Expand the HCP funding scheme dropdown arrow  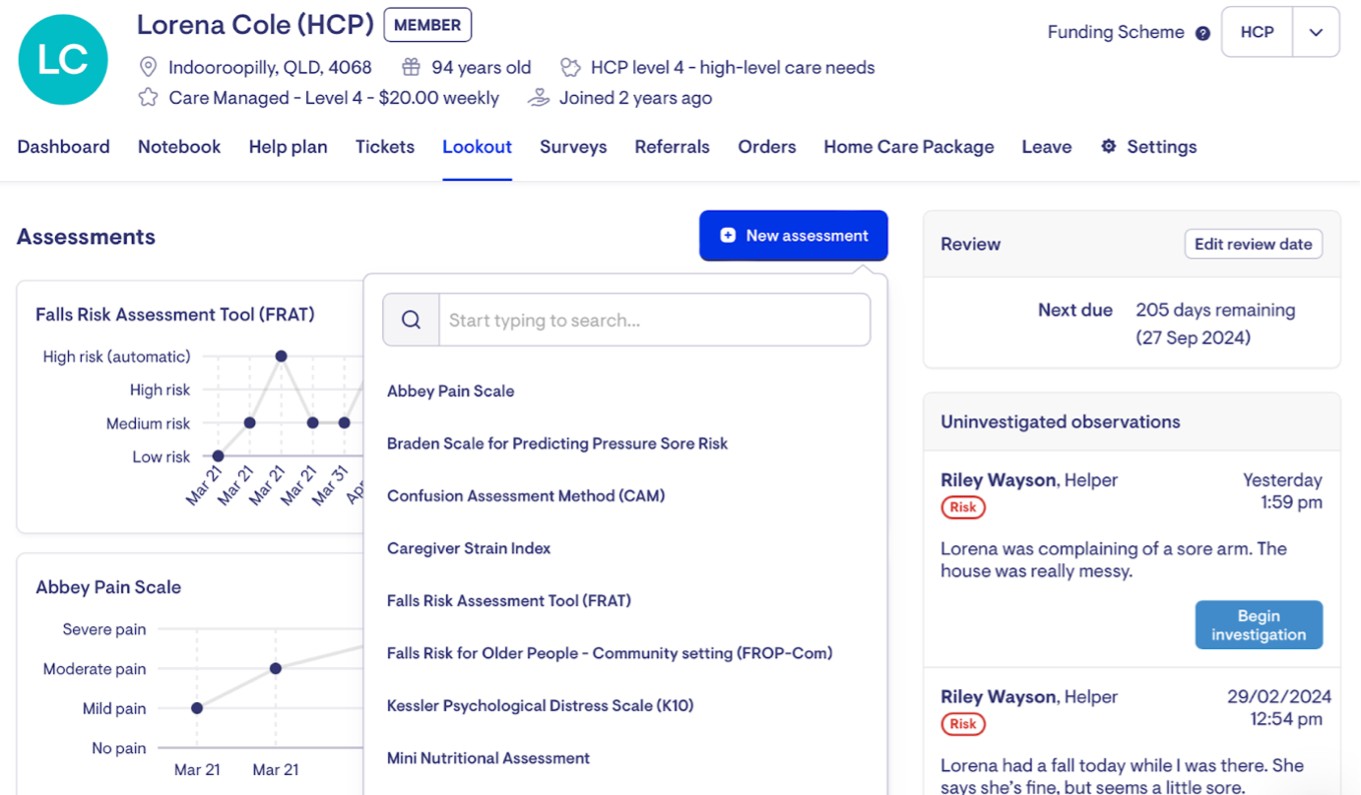pos(1315,32)
